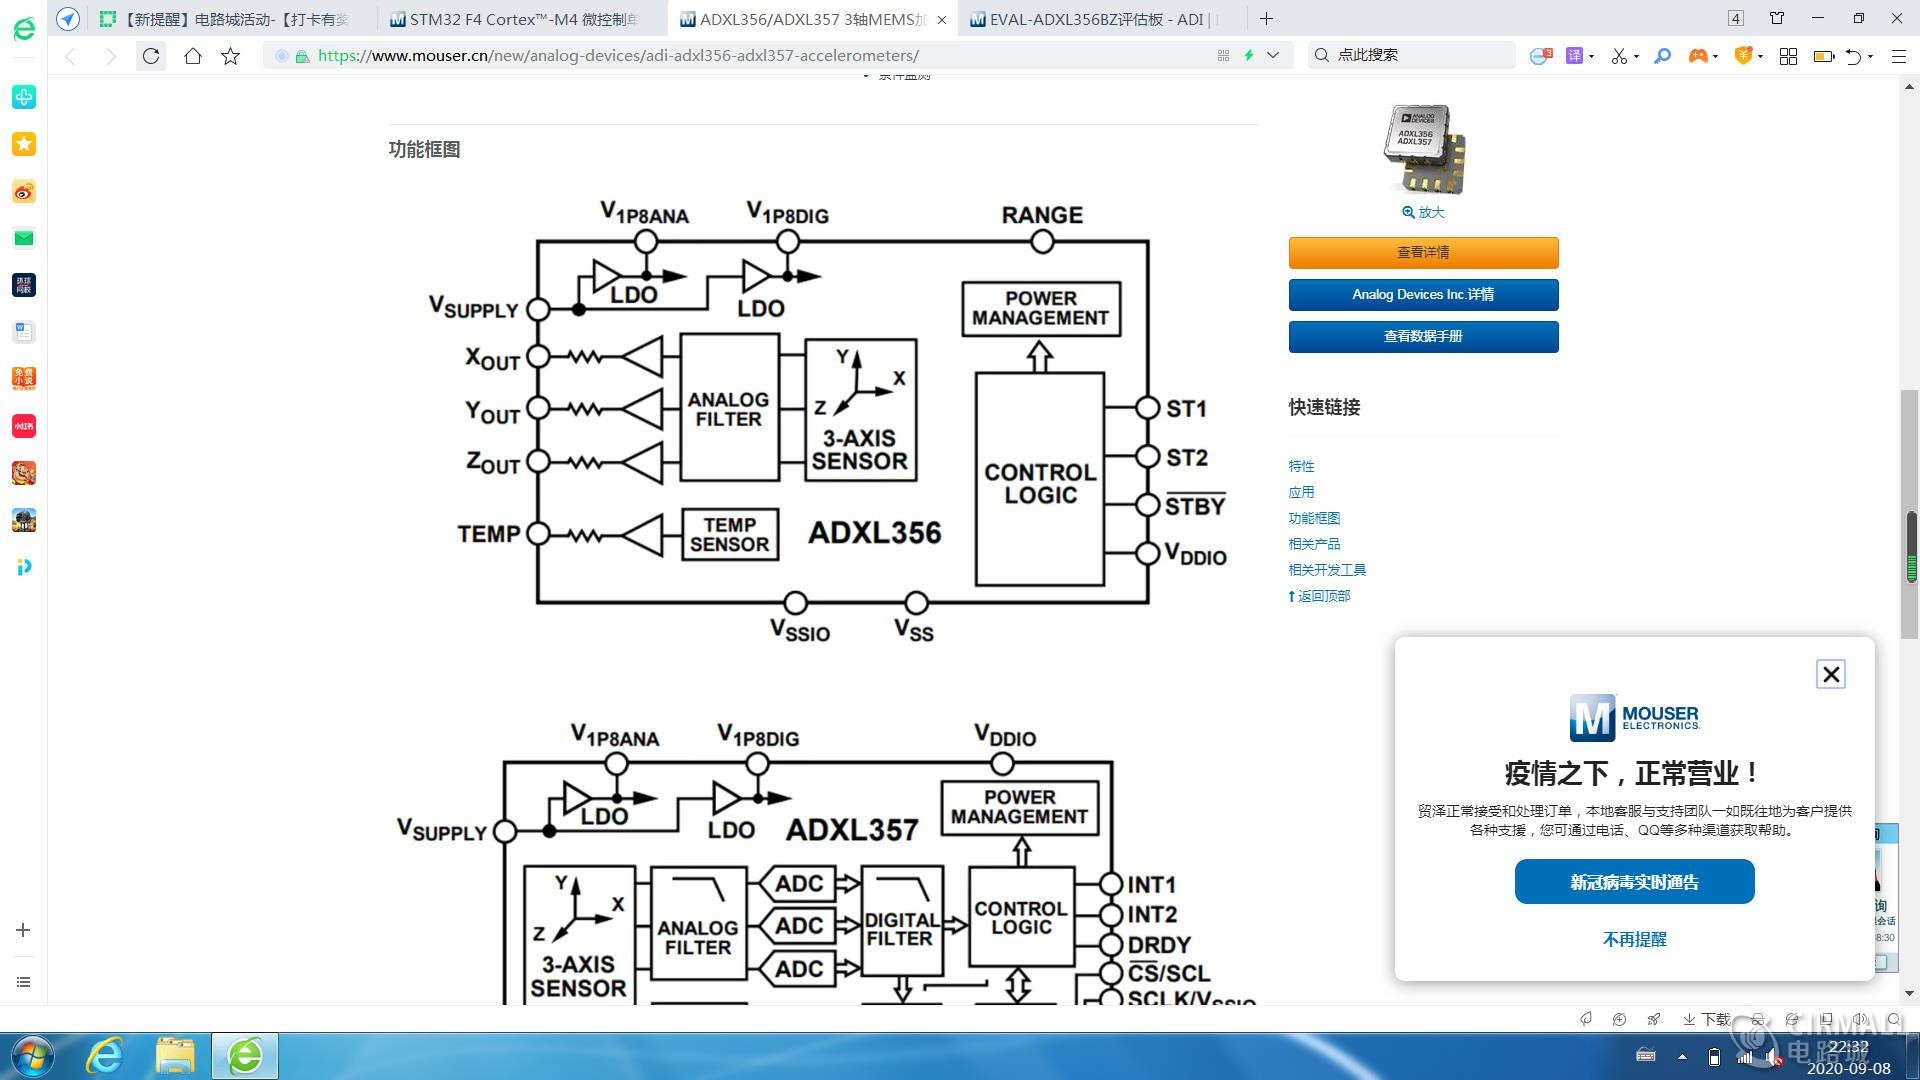This screenshot has height=1080, width=1920.
Task: Open the browser hamburger menu
Action: [x=1898, y=56]
